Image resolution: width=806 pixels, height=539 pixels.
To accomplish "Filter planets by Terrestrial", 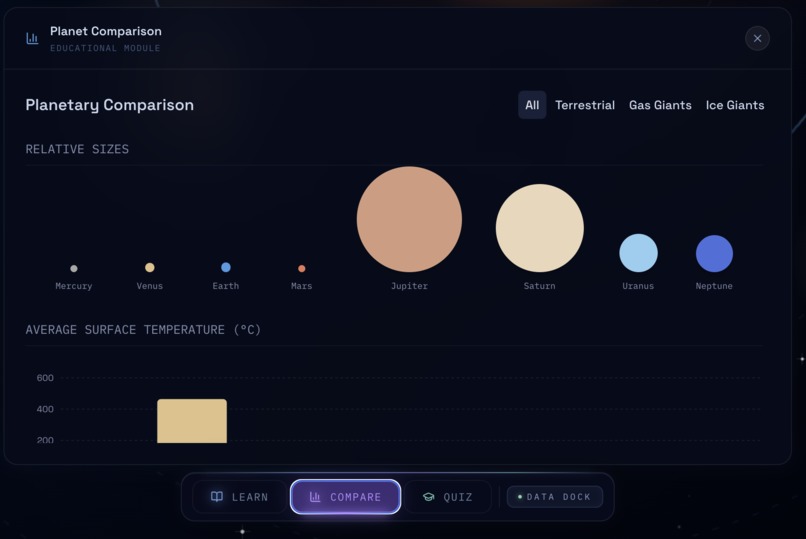I will [x=585, y=105].
